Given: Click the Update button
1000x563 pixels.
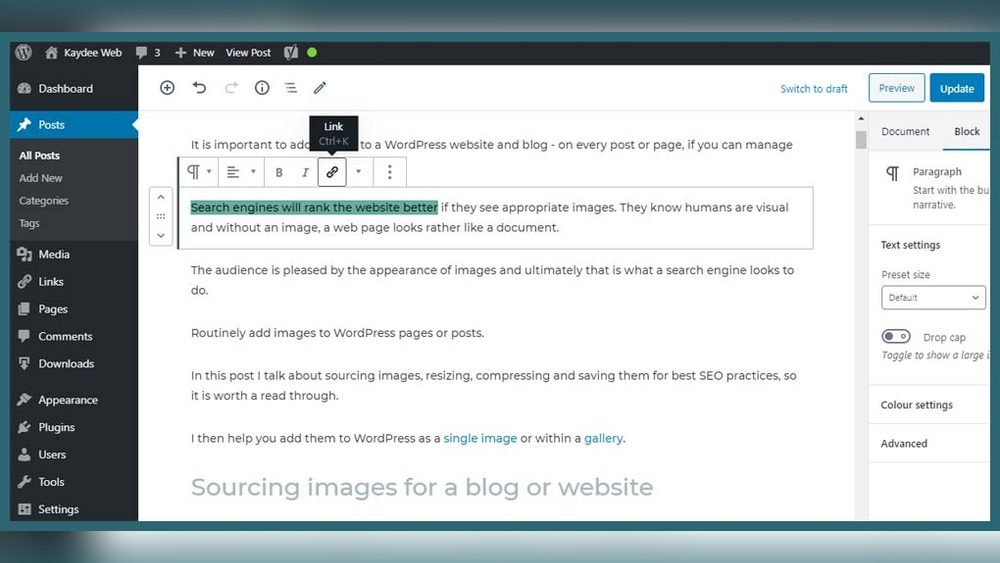Looking at the screenshot, I should pos(957,88).
